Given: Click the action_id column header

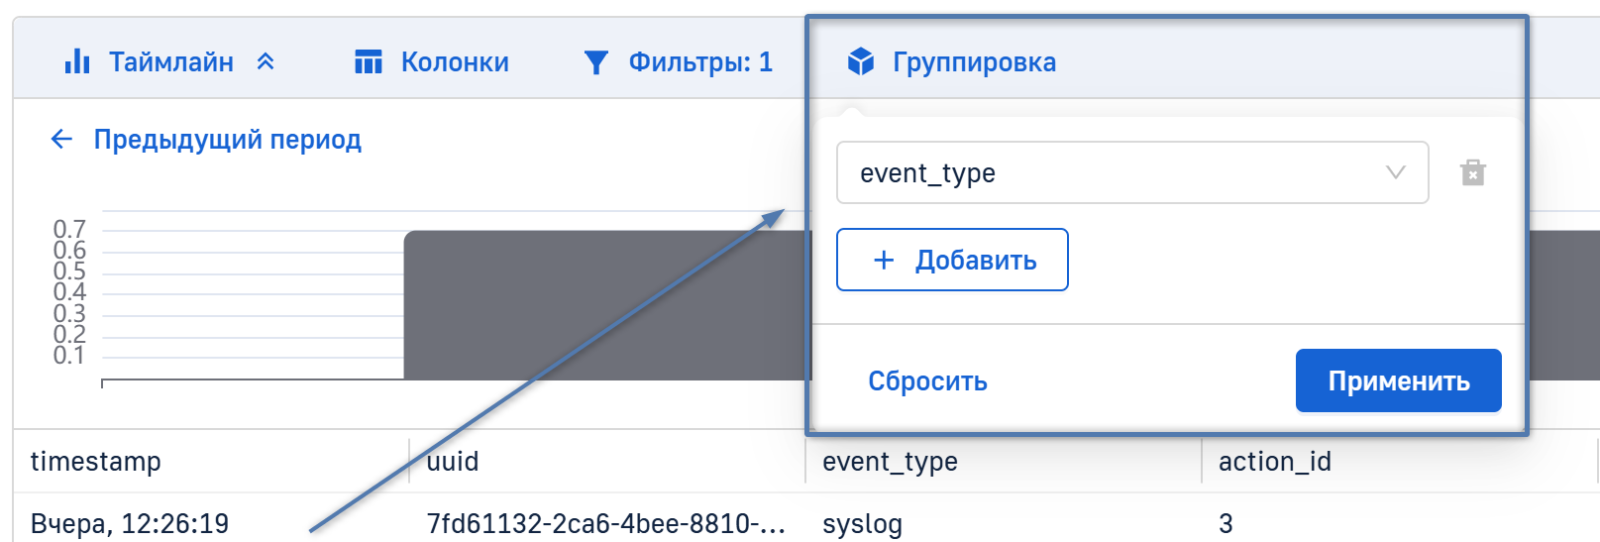Looking at the screenshot, I should [x=1274, y=461].
